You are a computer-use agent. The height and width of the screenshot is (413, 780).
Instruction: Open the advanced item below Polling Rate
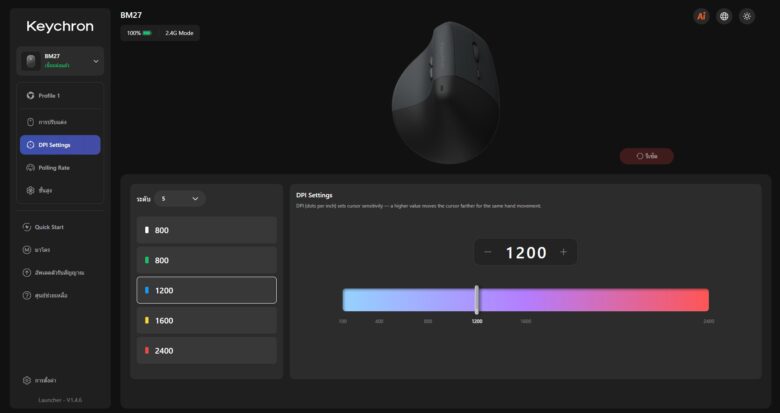(60, 190)
